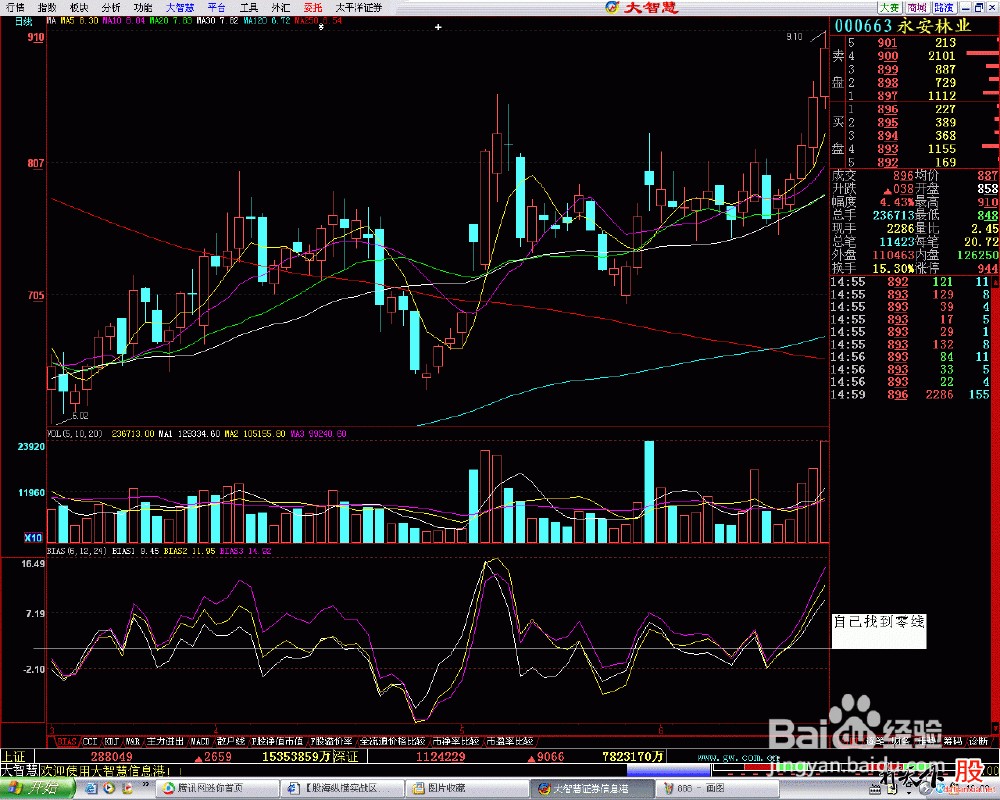Viewport: 1000px width, 800px height.
Task: Open the 委托 trading menu
Action: (x=312, y=8)
